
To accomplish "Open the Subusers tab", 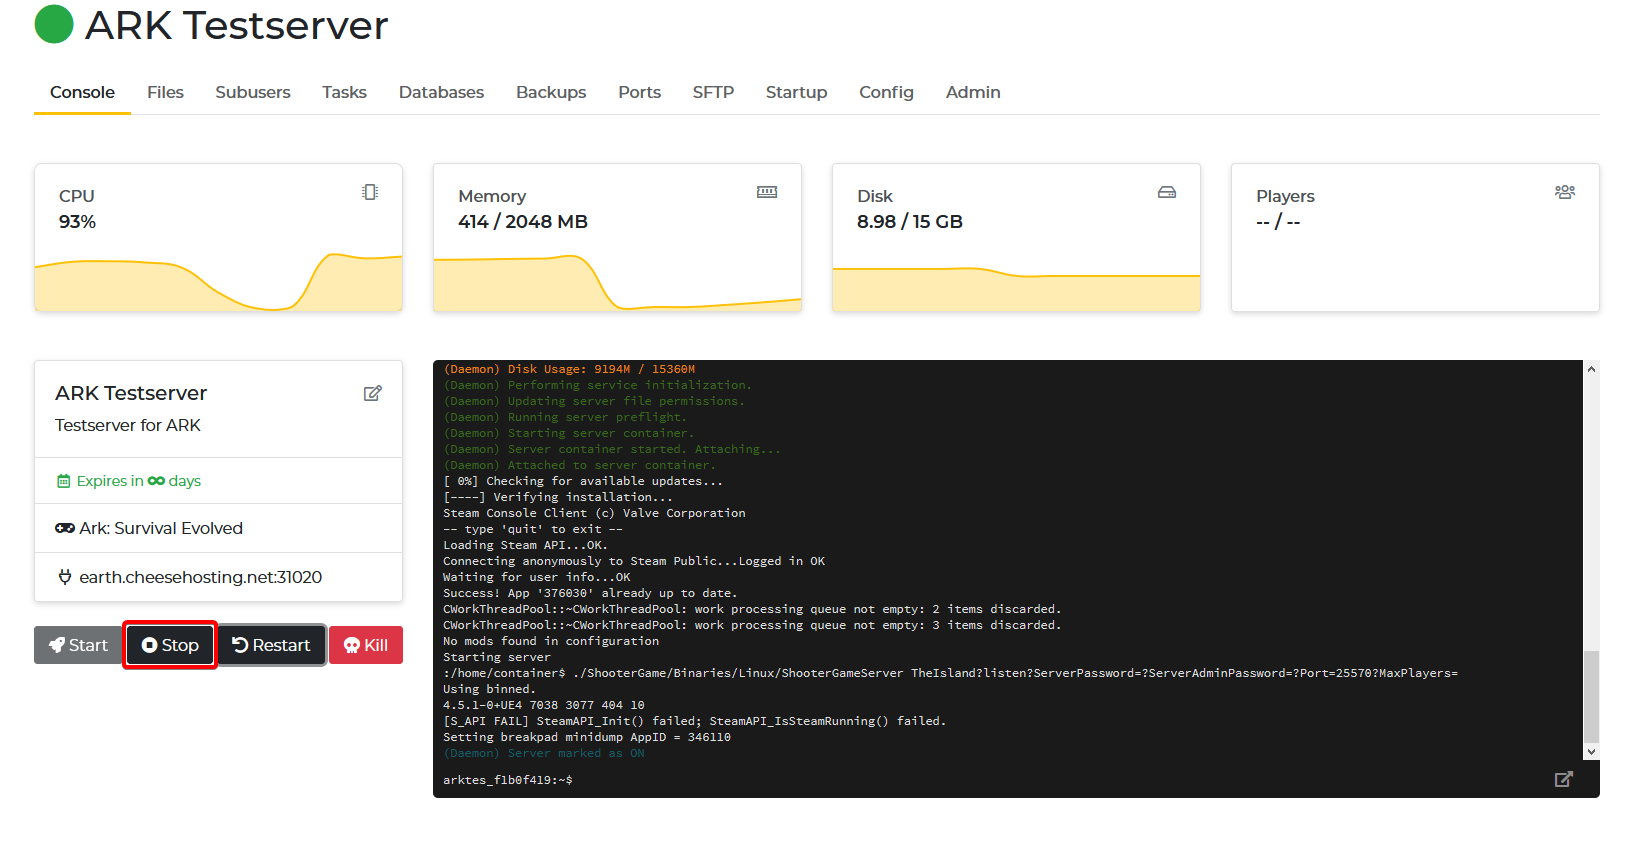I will (x=252, y=92).
